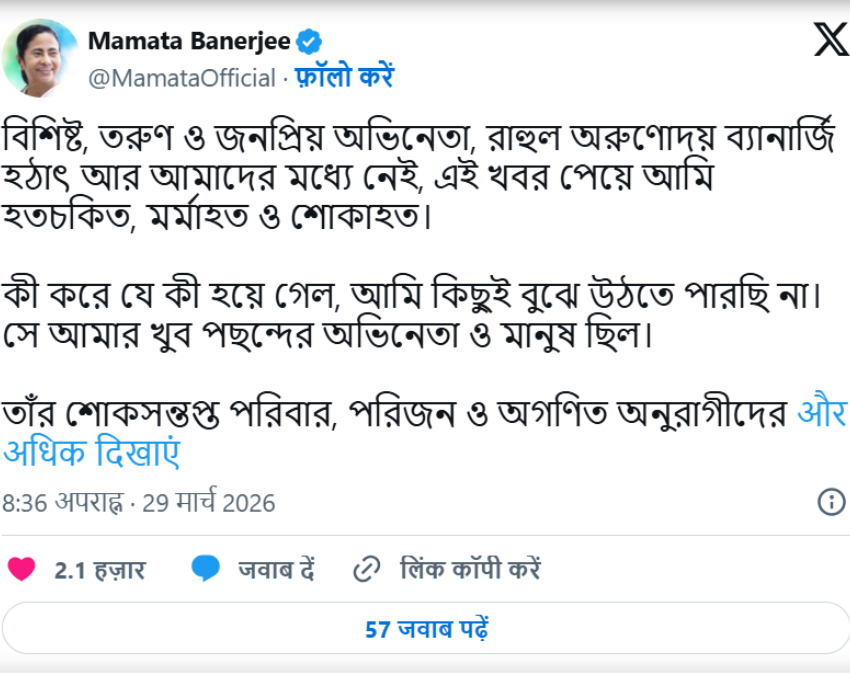Open the 57 जवाब पढ़ें button
This screenshot has width=850, height=675.
(x=425, y=630)
